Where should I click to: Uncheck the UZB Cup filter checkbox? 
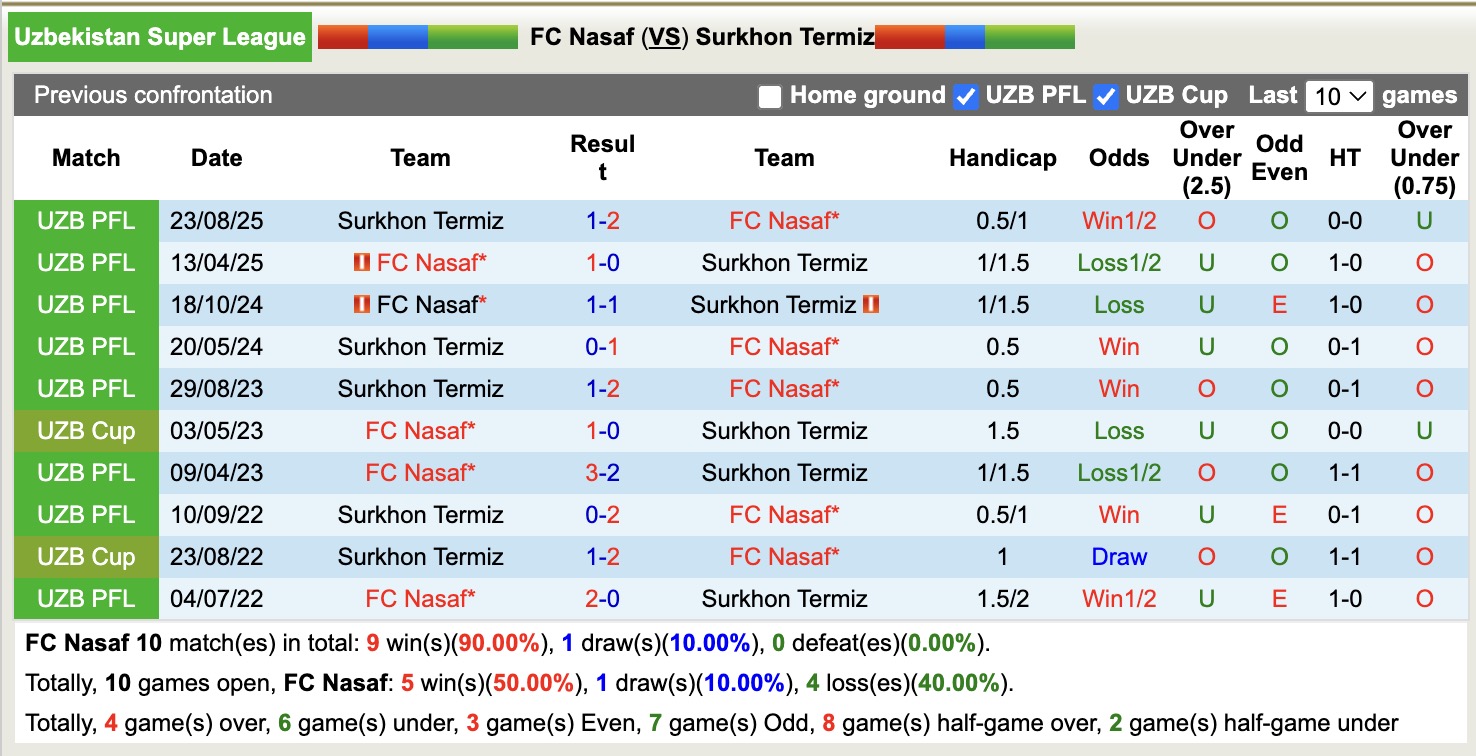[1105, 97]
